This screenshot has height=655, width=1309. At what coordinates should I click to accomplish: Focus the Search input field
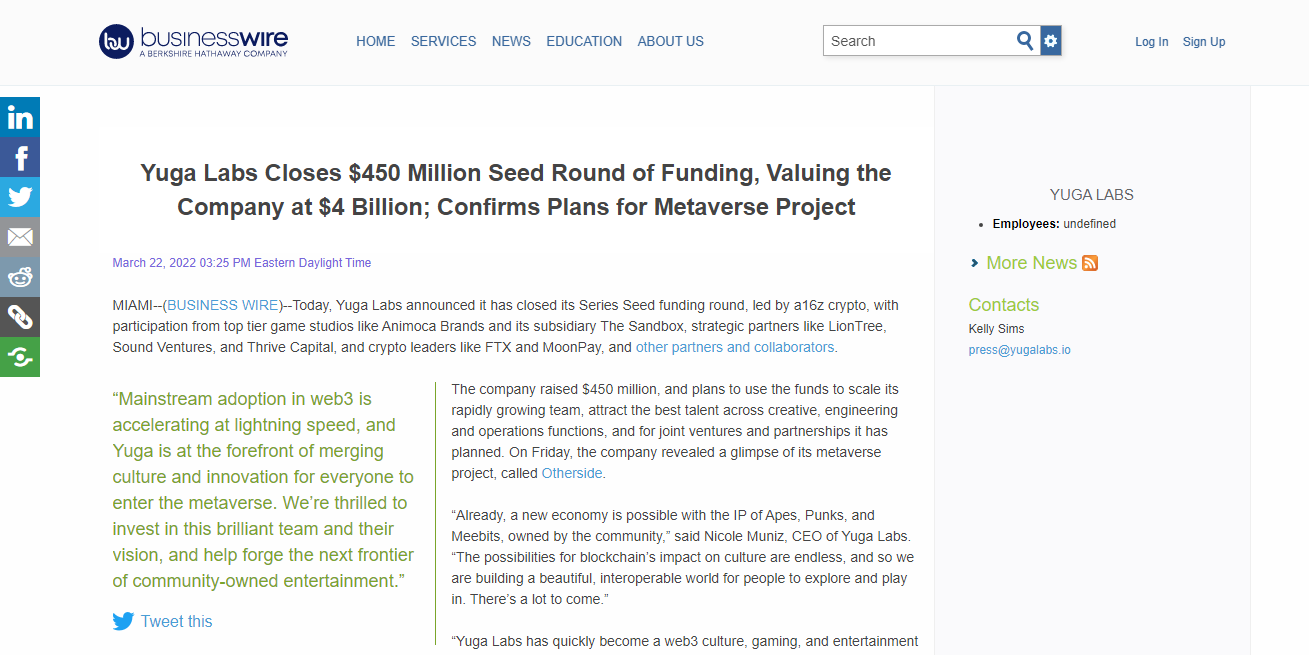coord(919,41)
